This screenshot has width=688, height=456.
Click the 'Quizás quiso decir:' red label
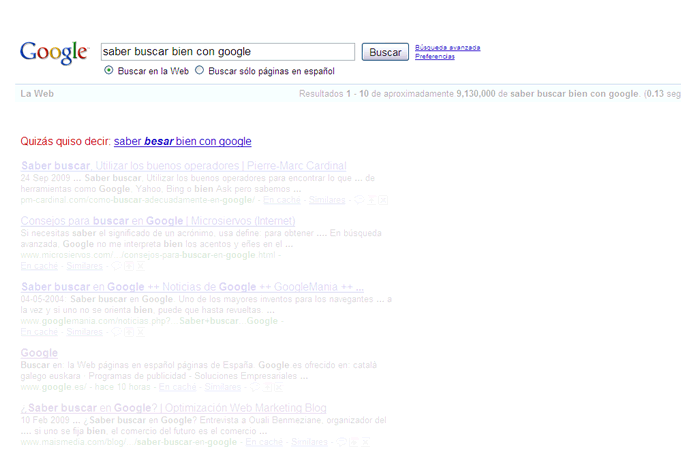tap(65, 141)
